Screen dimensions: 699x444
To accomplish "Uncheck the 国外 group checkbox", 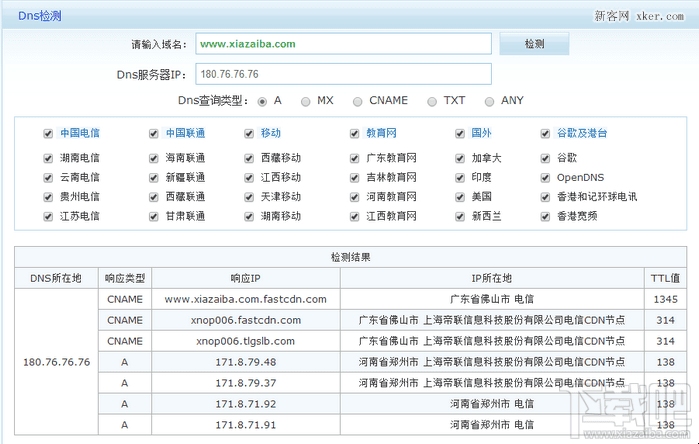I will 460,133.
